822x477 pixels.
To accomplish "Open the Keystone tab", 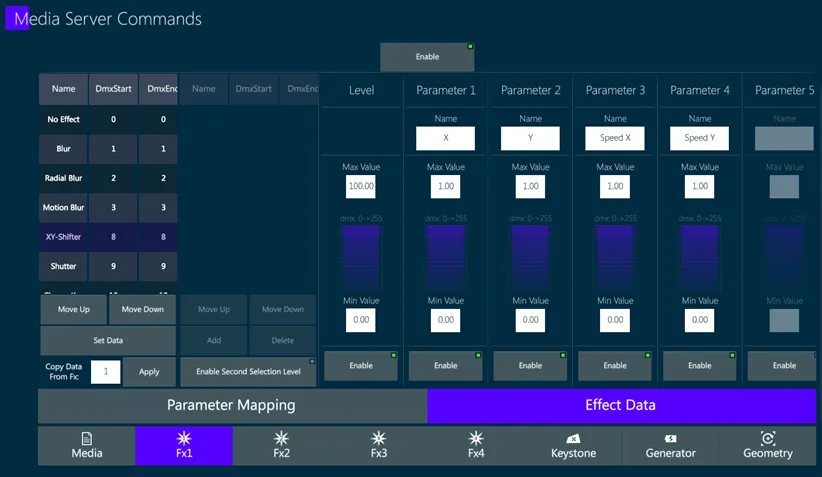I will tap(574, 446).
